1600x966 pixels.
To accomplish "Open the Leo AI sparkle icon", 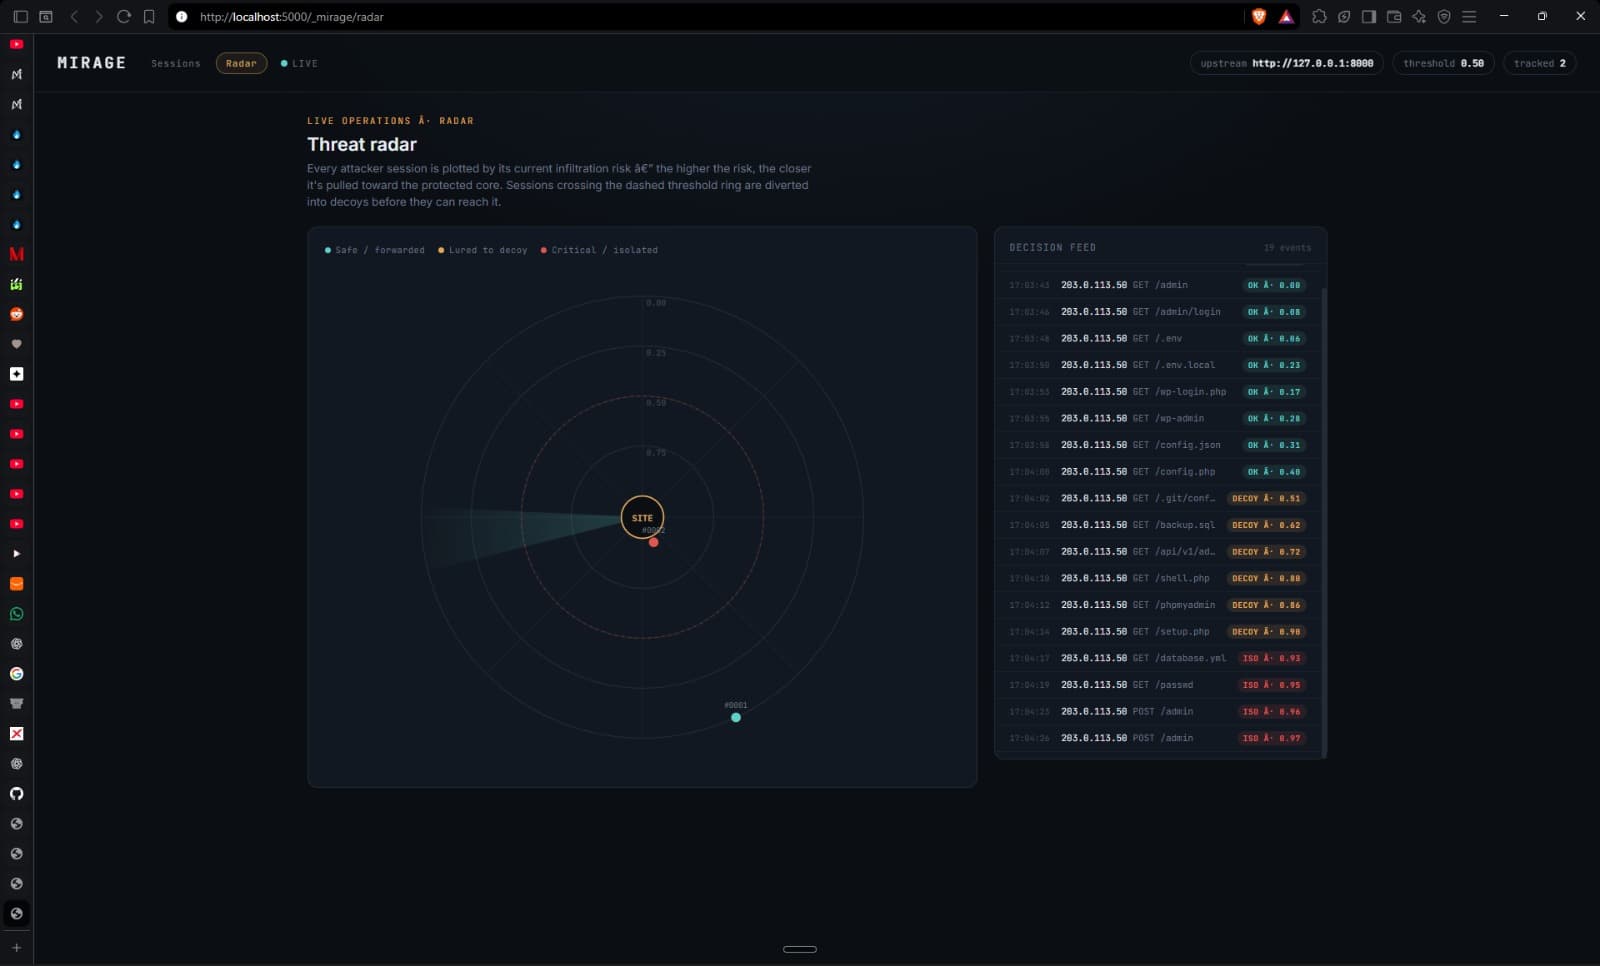I will click(x=1419, y=16).
